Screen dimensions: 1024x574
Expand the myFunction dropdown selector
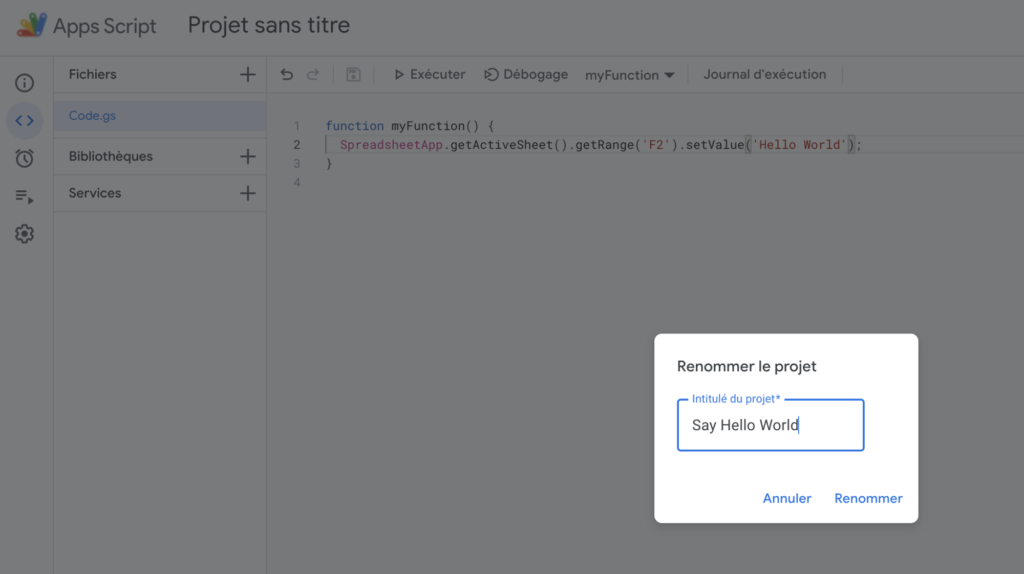[629, 75]
